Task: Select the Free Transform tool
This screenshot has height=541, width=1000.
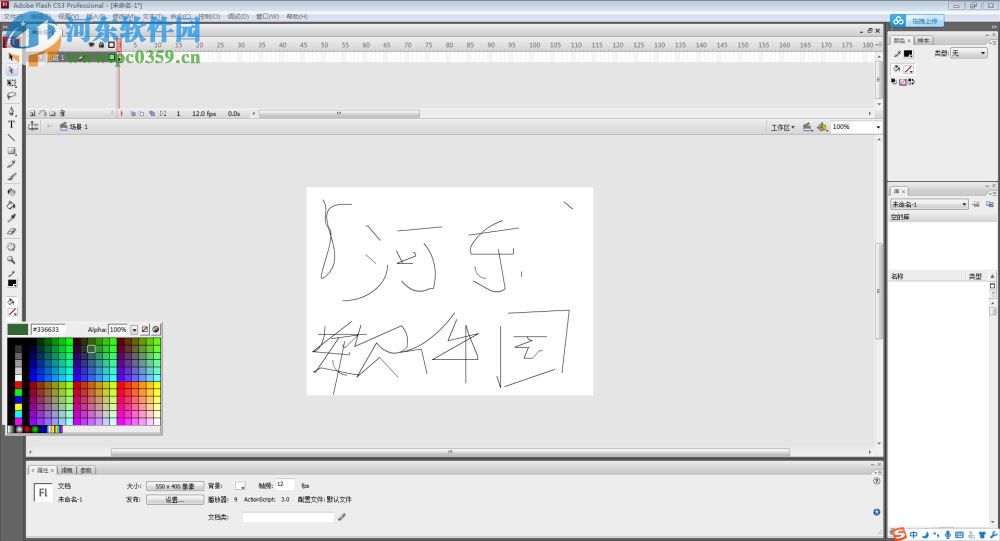Action: point(11,83)
